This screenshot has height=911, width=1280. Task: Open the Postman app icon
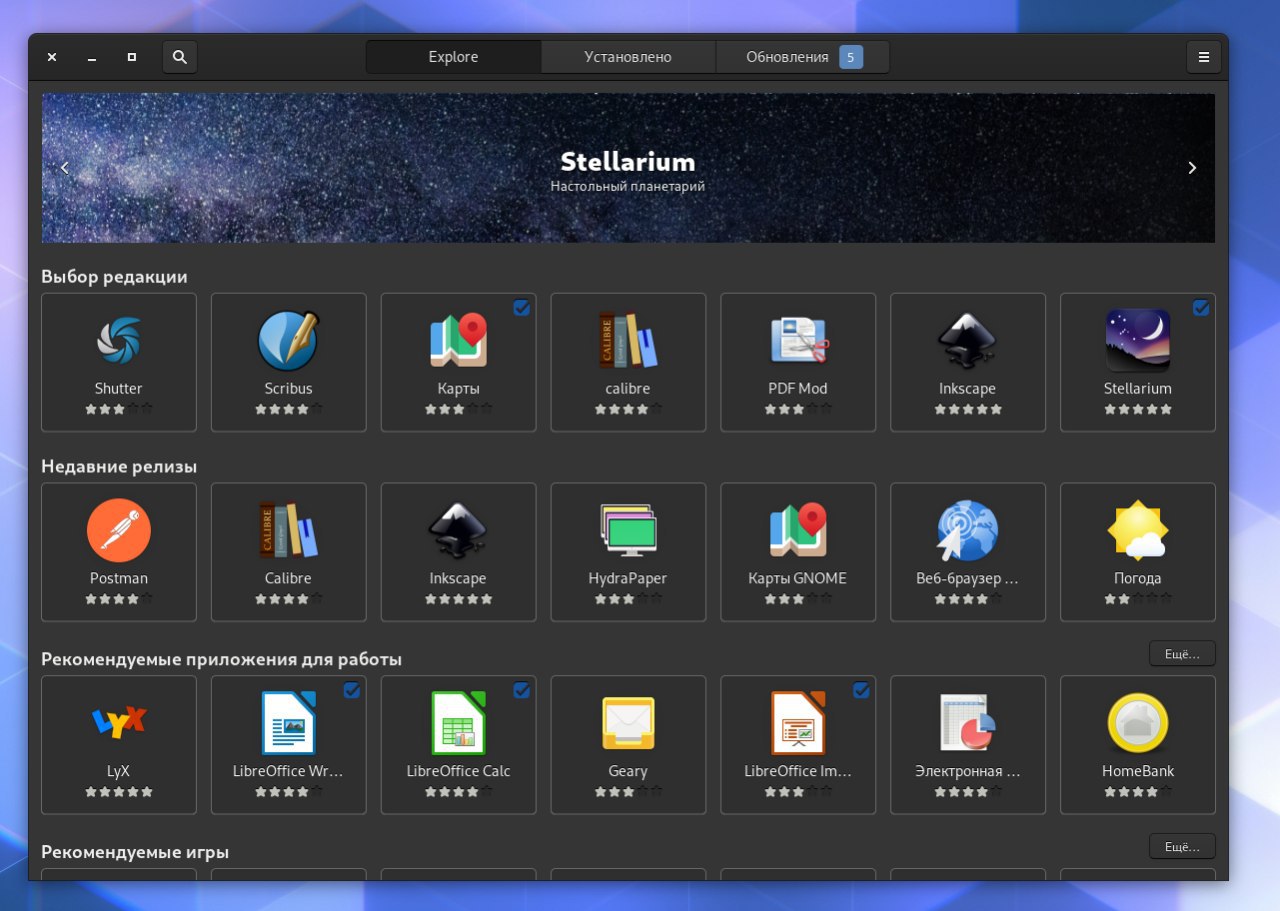[119, 530]
